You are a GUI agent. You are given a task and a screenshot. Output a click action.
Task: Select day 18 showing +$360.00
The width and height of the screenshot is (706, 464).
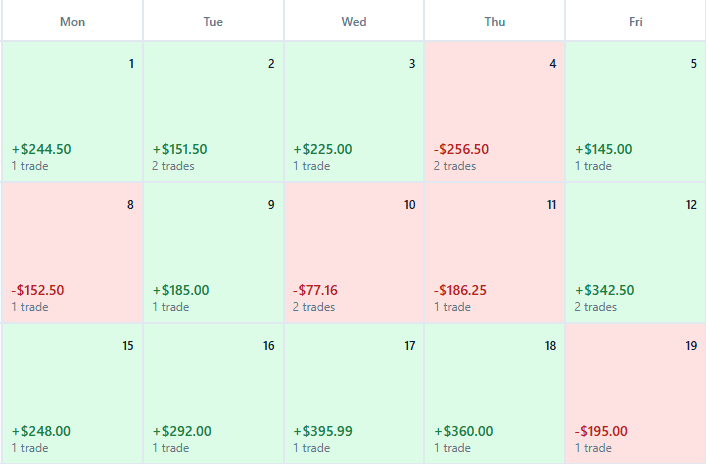495,393
